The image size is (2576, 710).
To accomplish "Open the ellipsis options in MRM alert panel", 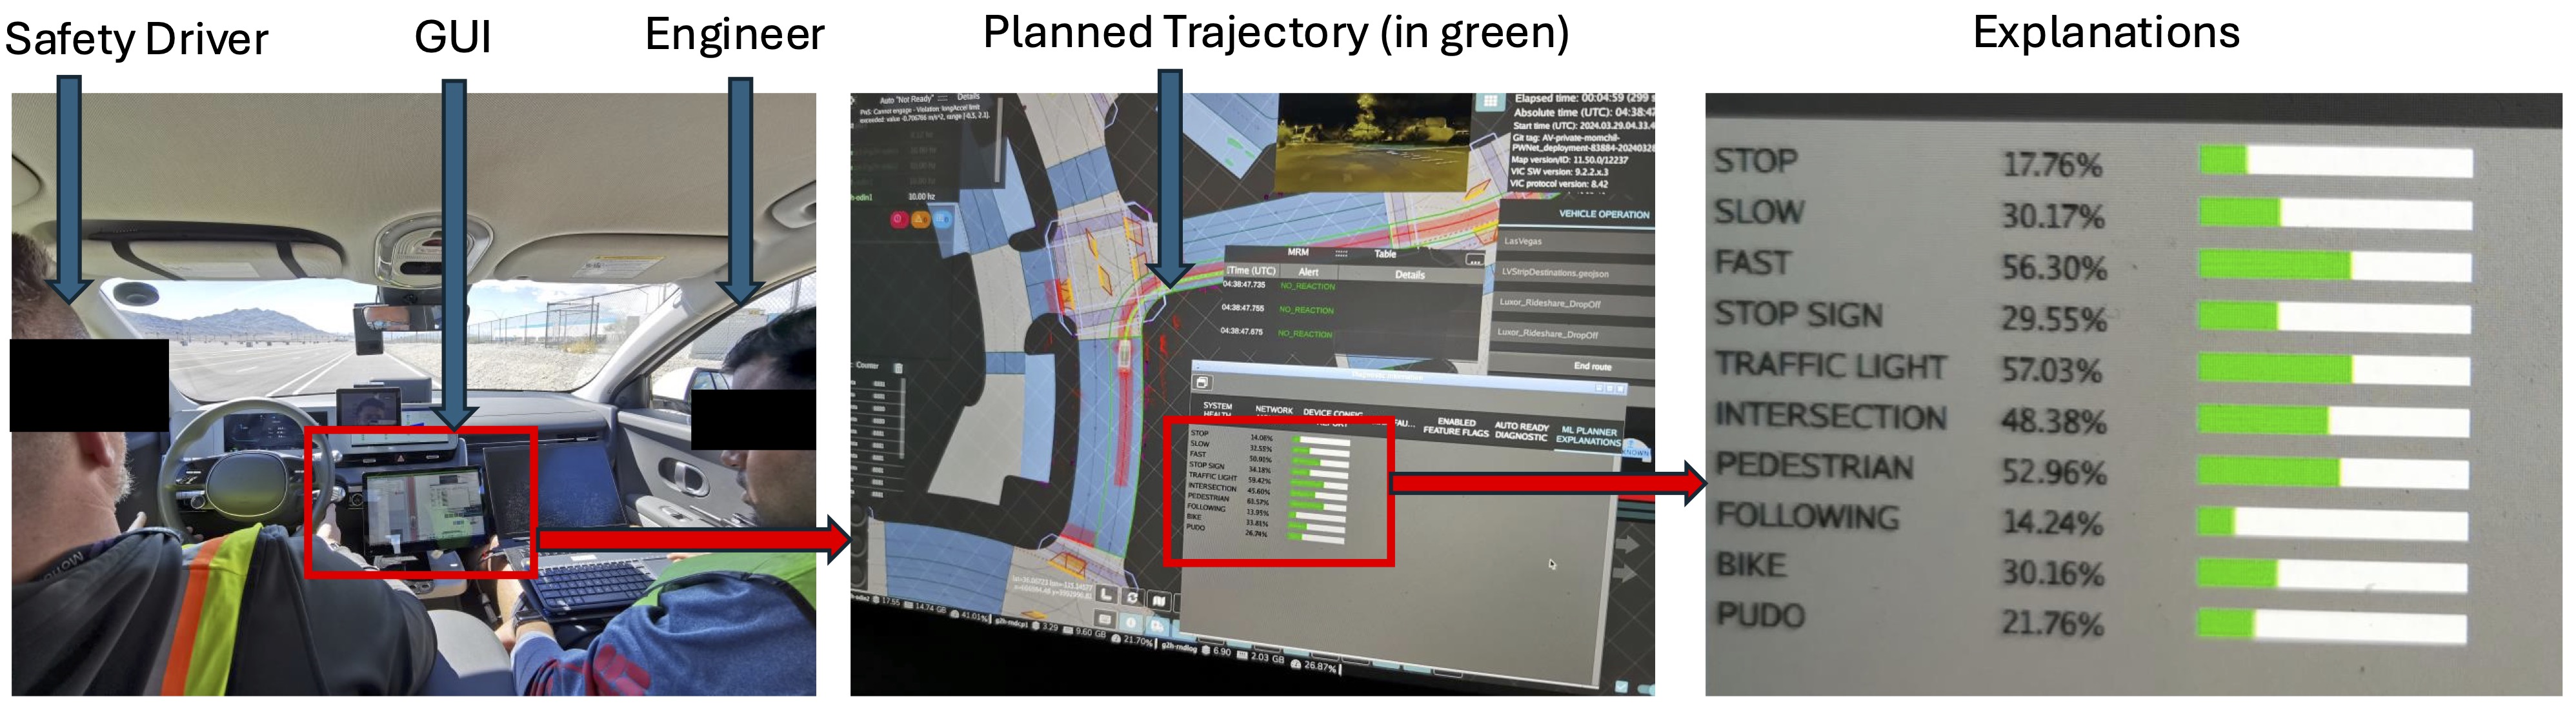I will [1474, 260].
